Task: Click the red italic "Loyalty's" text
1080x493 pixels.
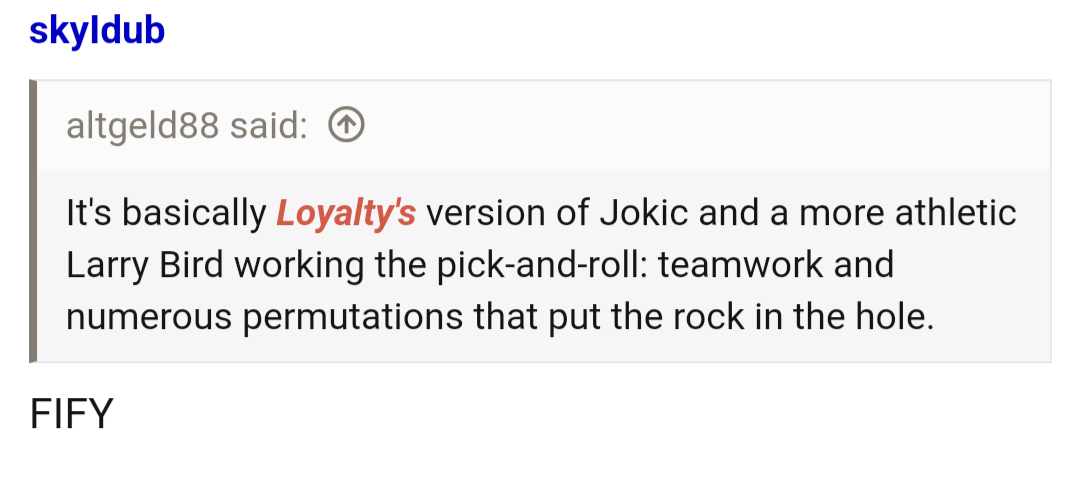Action: pos(345,213)
